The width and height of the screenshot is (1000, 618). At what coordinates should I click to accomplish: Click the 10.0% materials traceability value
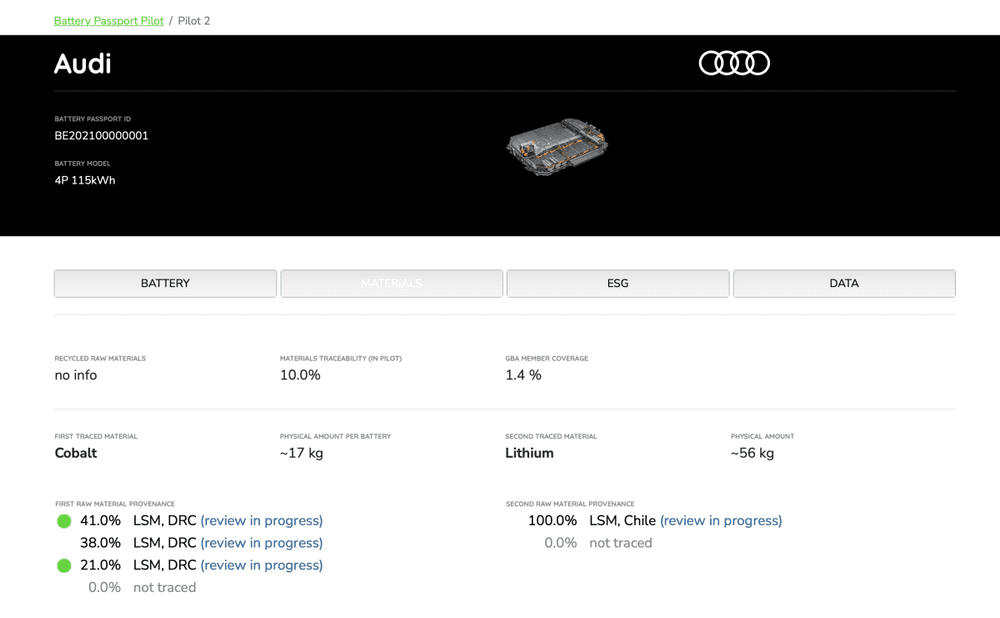(x=300, y=375)
